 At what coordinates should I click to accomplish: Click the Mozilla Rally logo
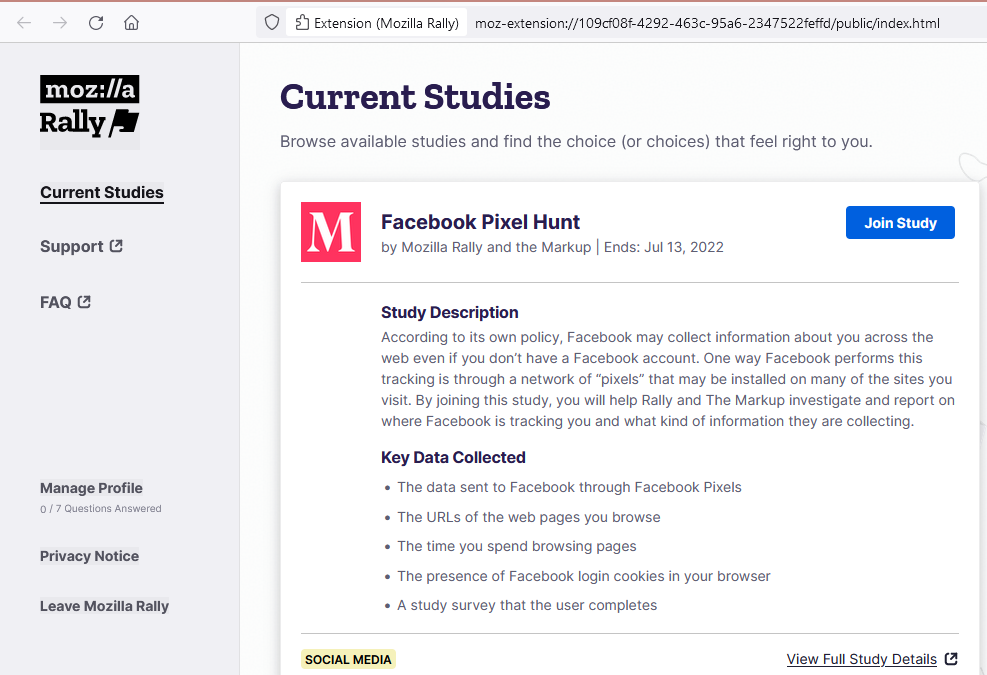[x=89, y=111]
